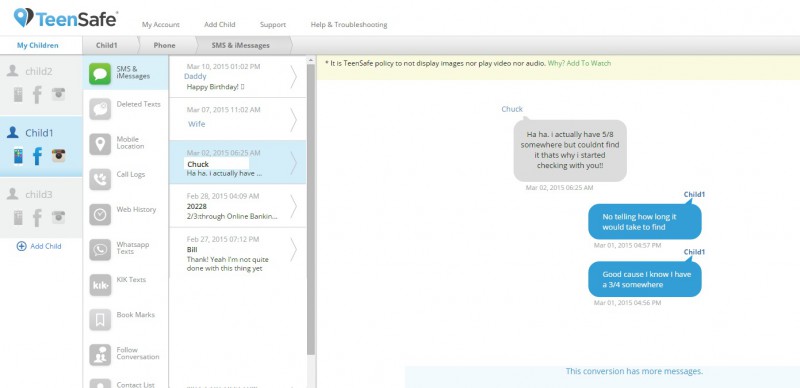Select the Child1 profile name

(39, 133)
